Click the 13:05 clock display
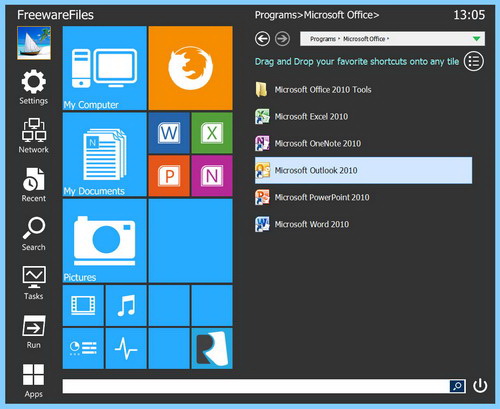This screenshot has height=409, width=500. coord(469,15)
